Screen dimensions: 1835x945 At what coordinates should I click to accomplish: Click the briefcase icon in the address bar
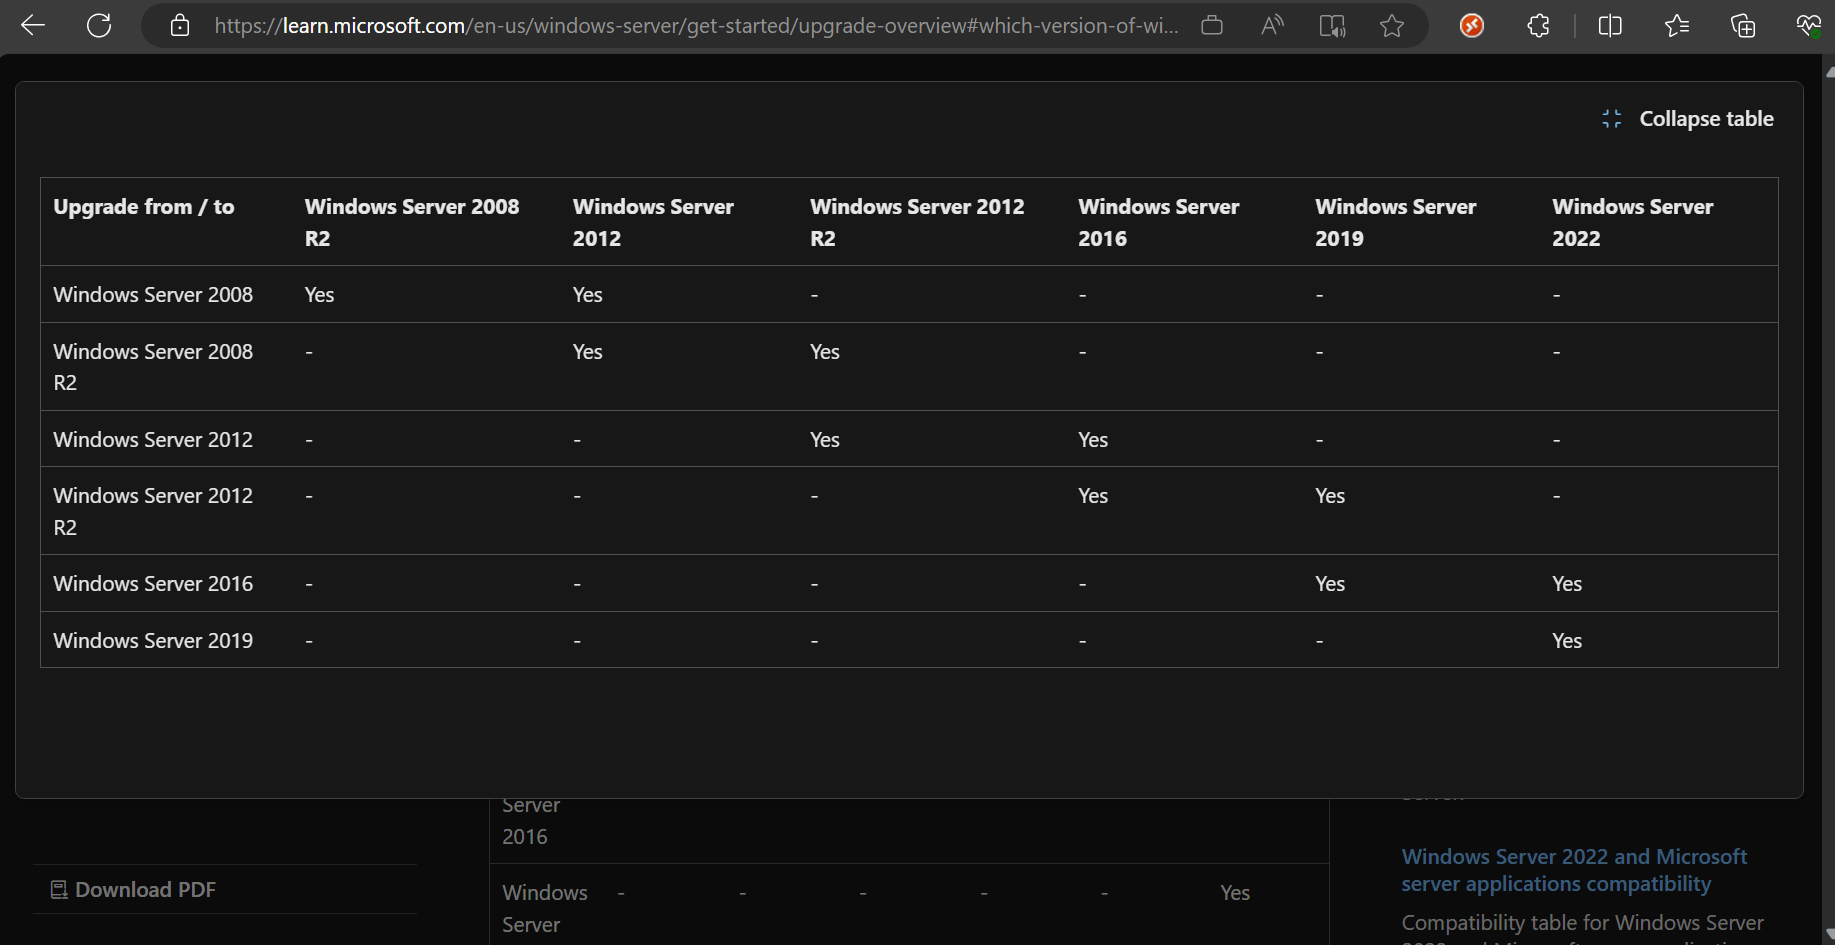[1212, 25]
